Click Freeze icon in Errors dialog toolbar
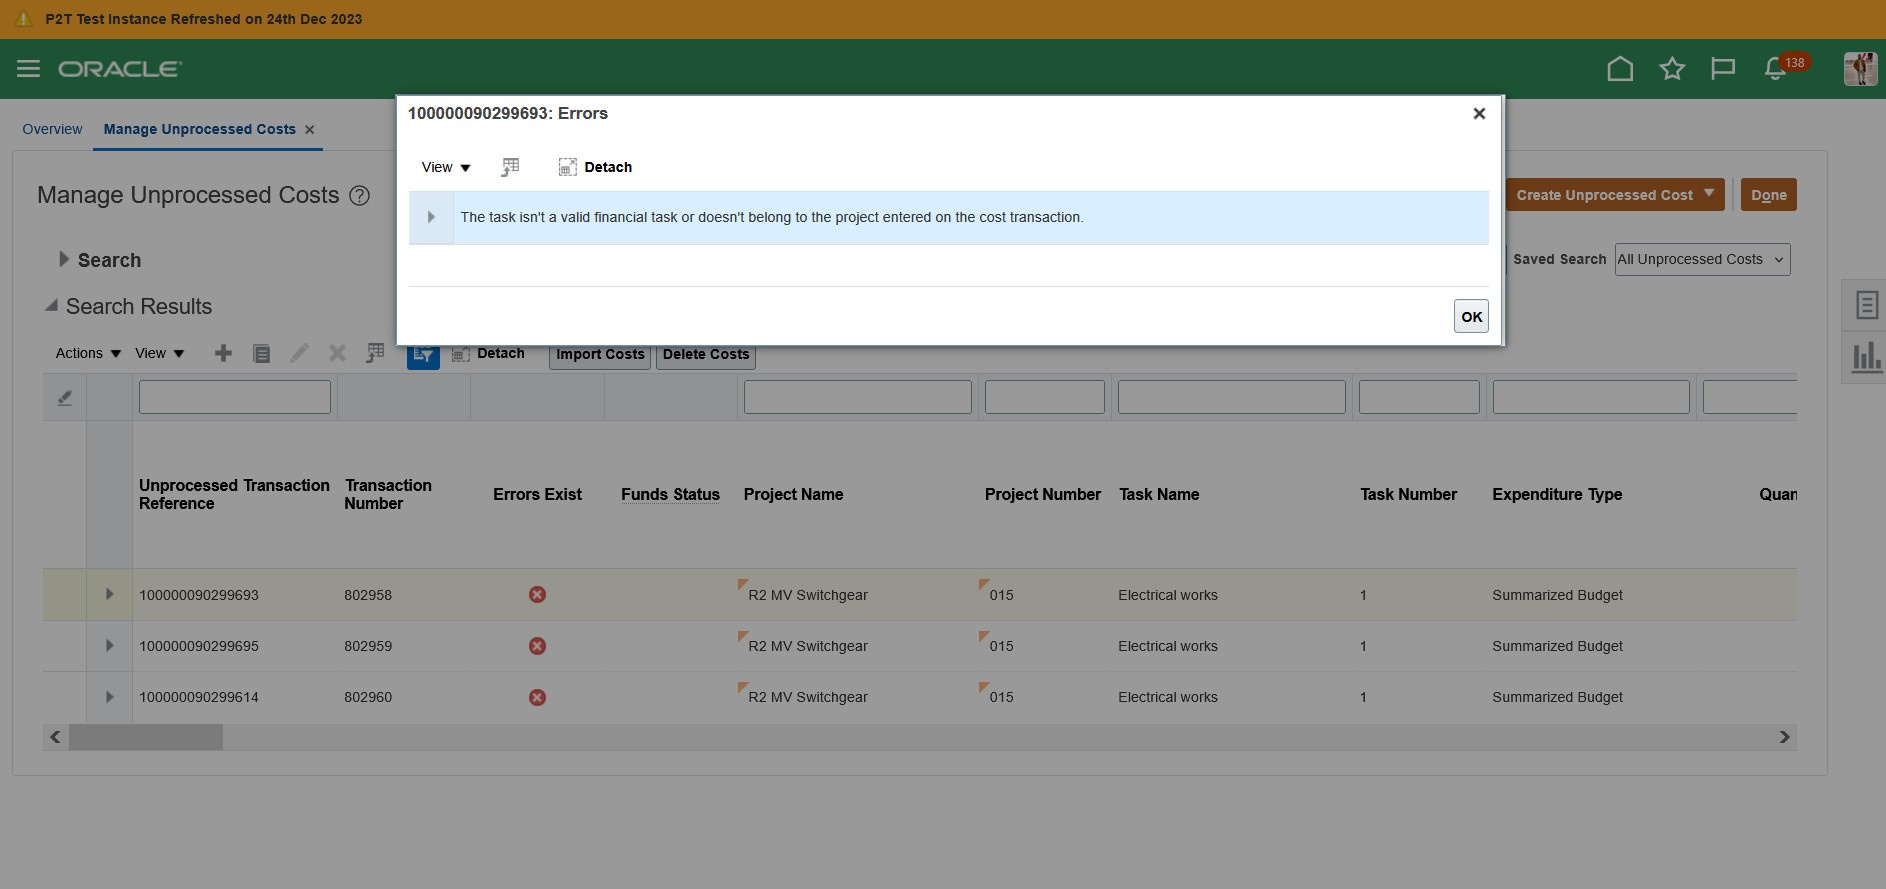 [x=510, y=167]
